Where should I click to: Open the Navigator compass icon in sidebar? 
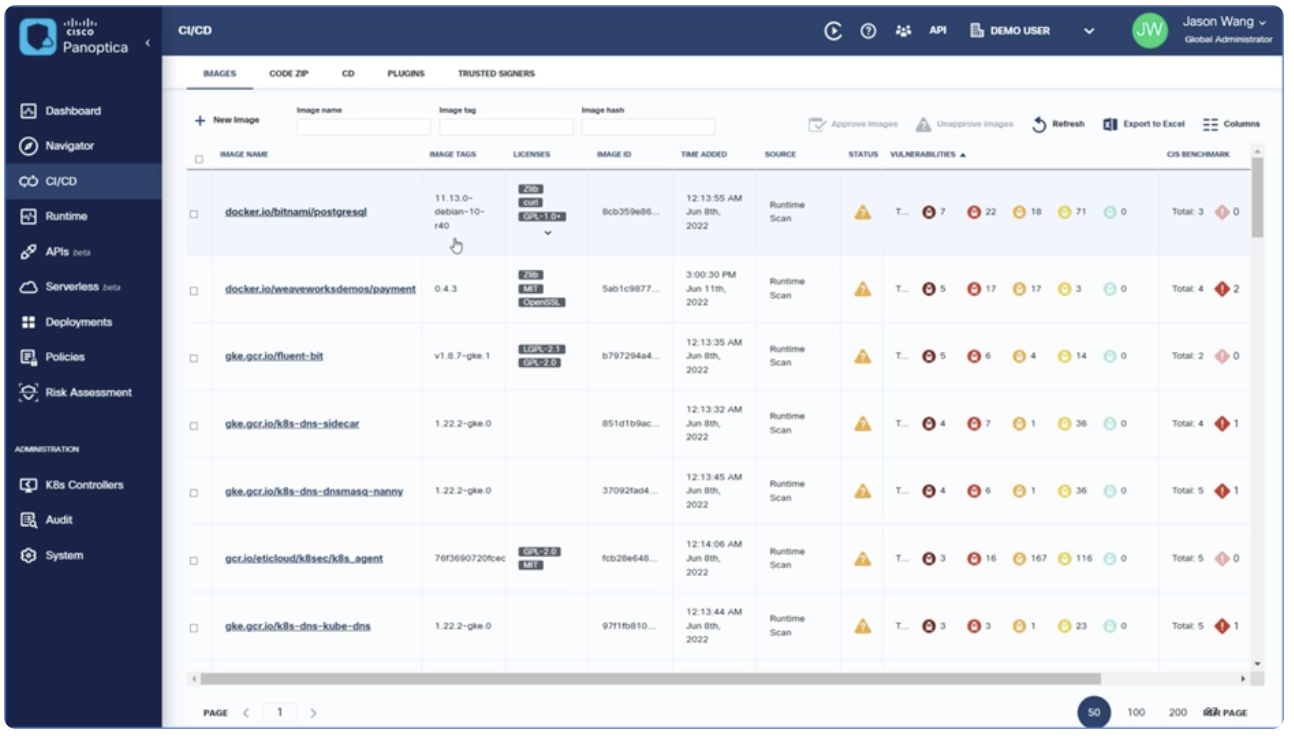28,146
